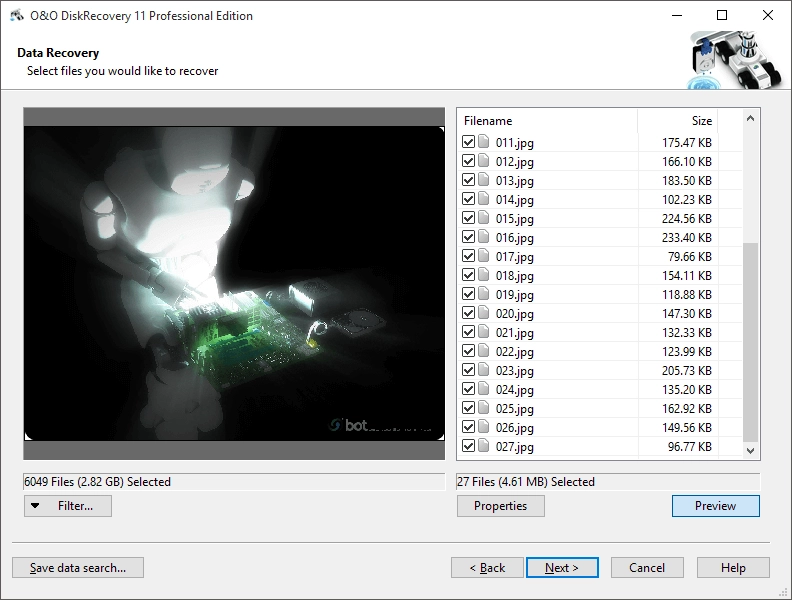Open the Filter... dropdown button

pyautogui.click(x=68, y=506)
